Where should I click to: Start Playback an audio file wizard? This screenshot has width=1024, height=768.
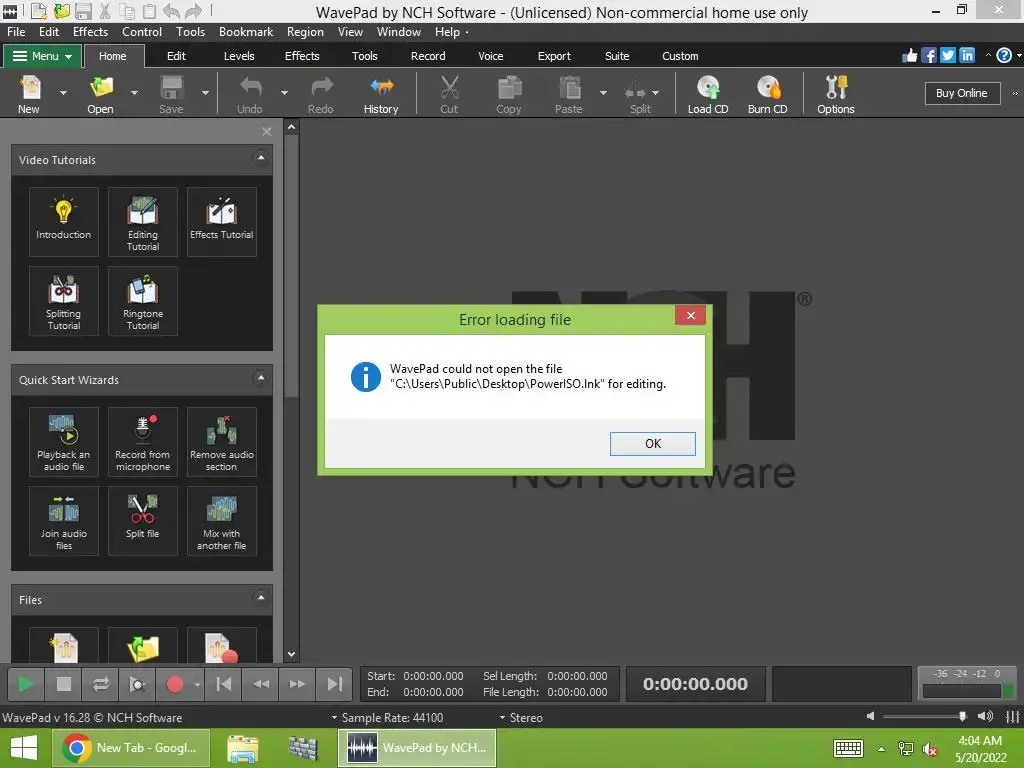[63, 441]
